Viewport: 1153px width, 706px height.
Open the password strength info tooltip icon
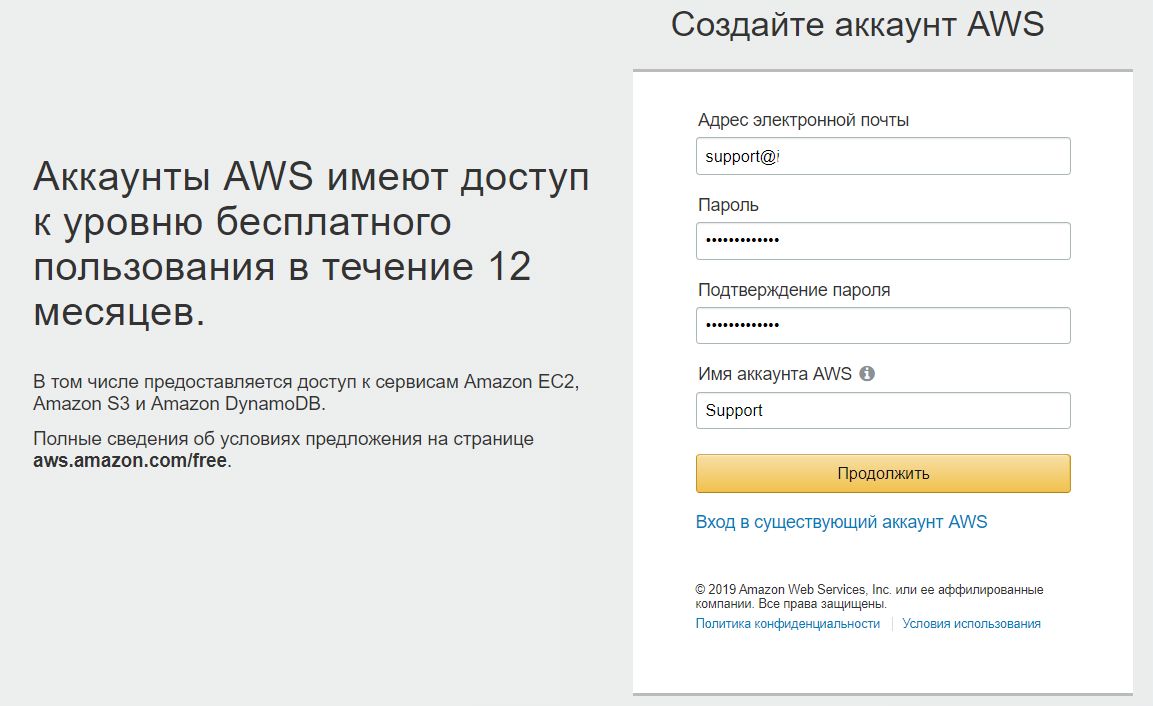[868, 374]
